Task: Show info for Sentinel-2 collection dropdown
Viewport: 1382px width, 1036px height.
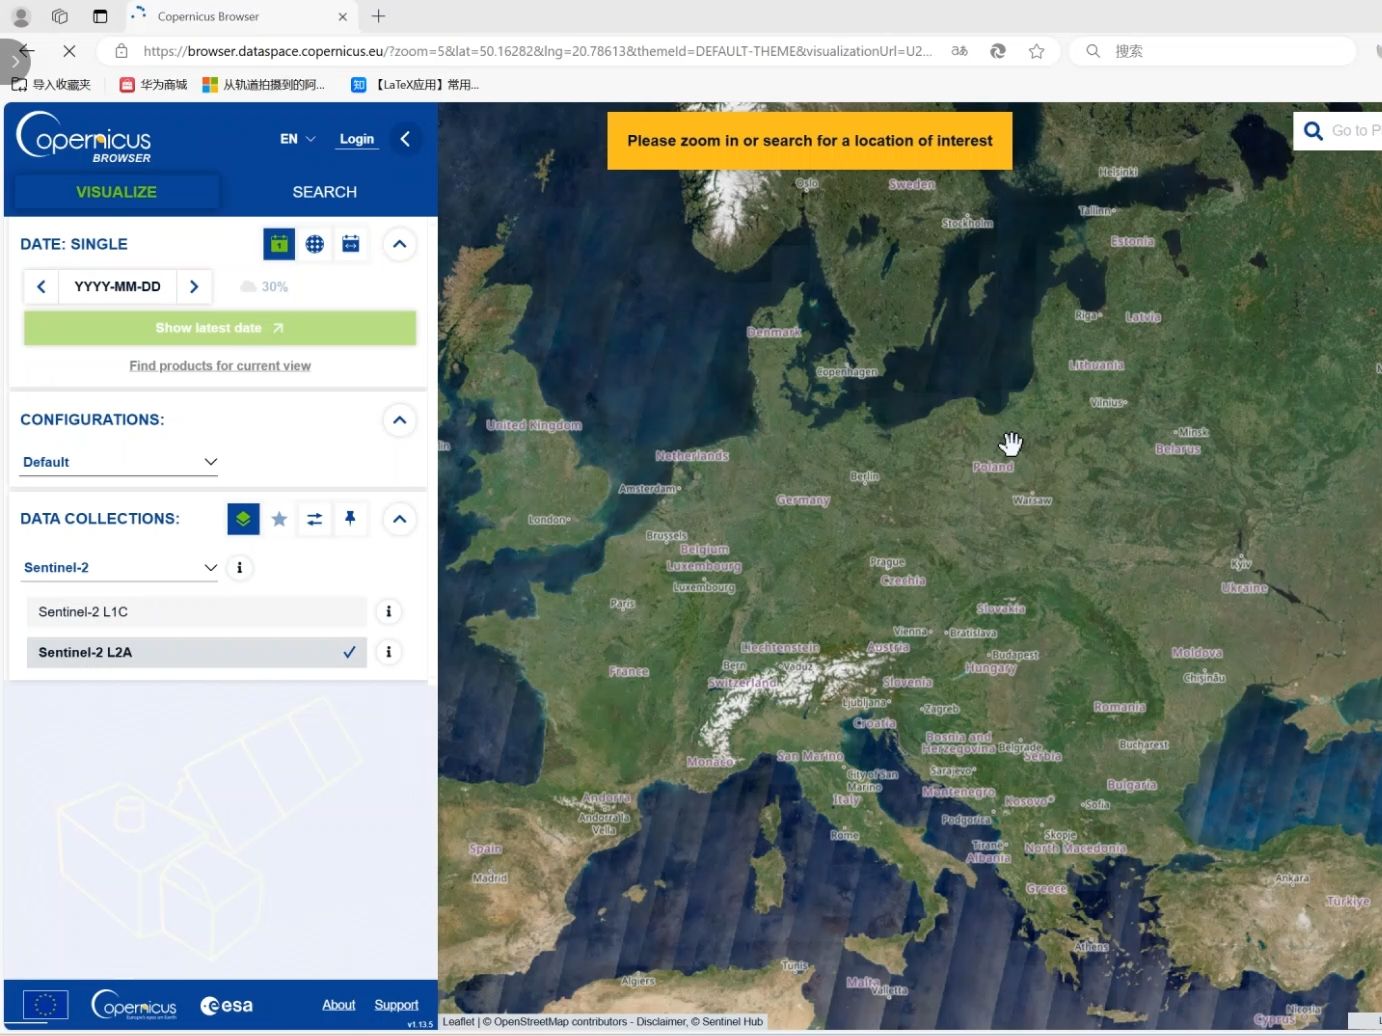Action: [239, 568]
